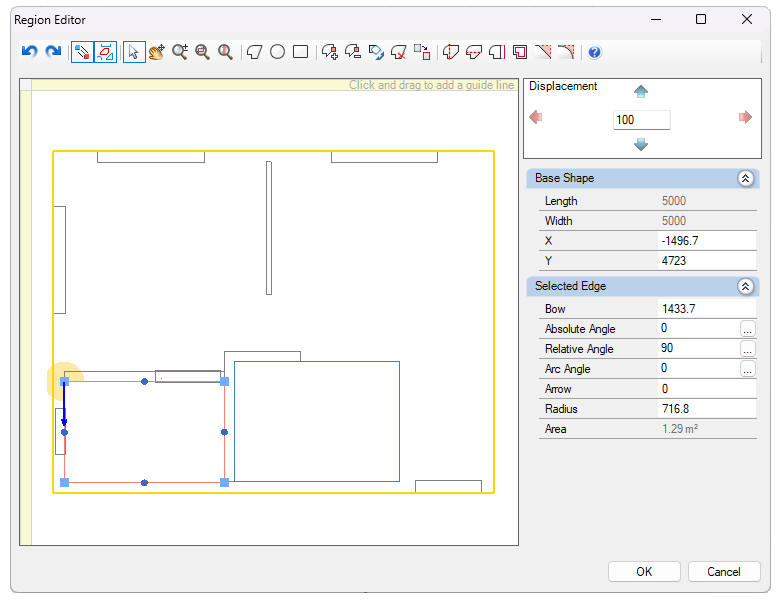Click the copy shape to region icon
Image resolution: width=777 pixels, height=600 pixels.
click(422, 52)
